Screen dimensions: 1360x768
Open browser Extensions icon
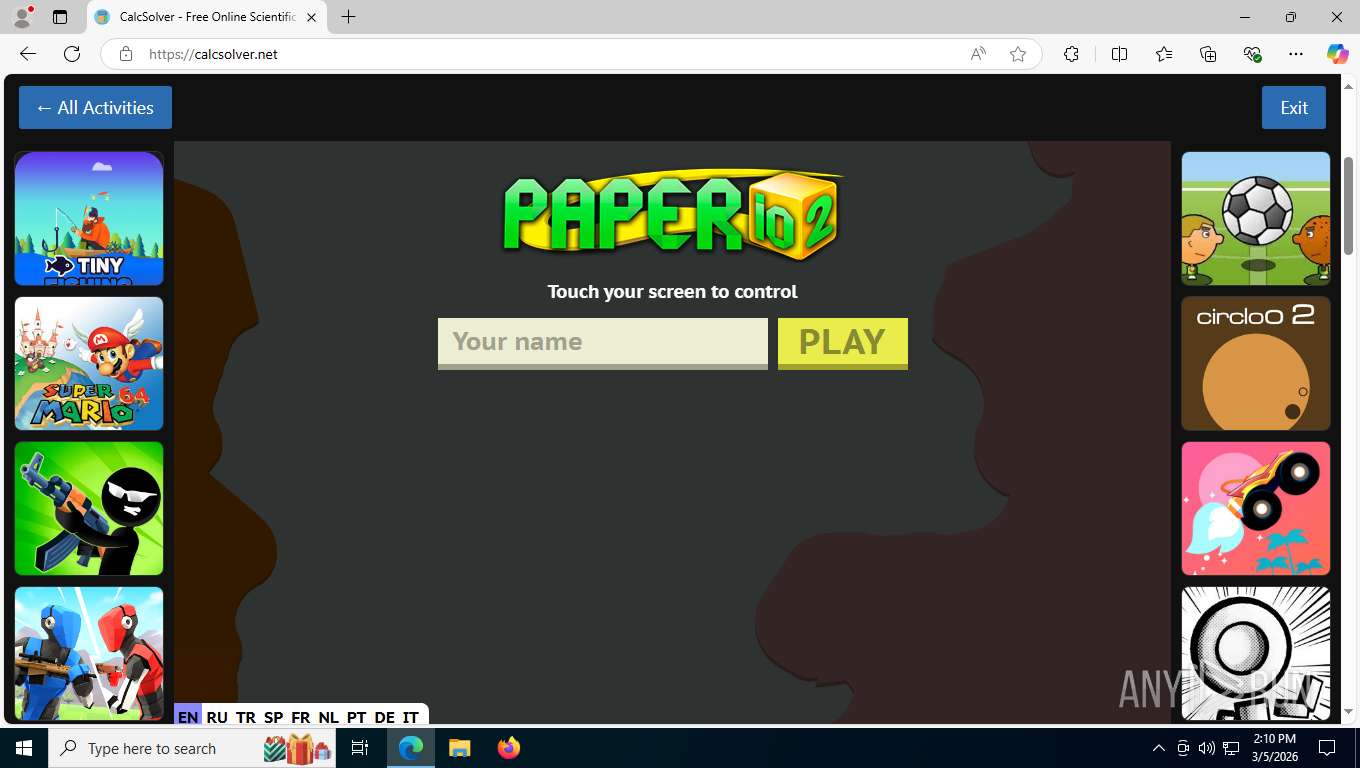pyautogui.click(x=1071, y=54)
